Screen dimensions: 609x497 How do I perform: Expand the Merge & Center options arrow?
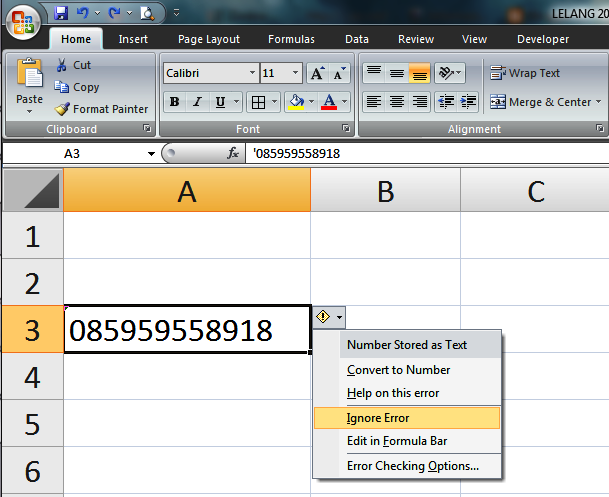click(x=598, y=102)
